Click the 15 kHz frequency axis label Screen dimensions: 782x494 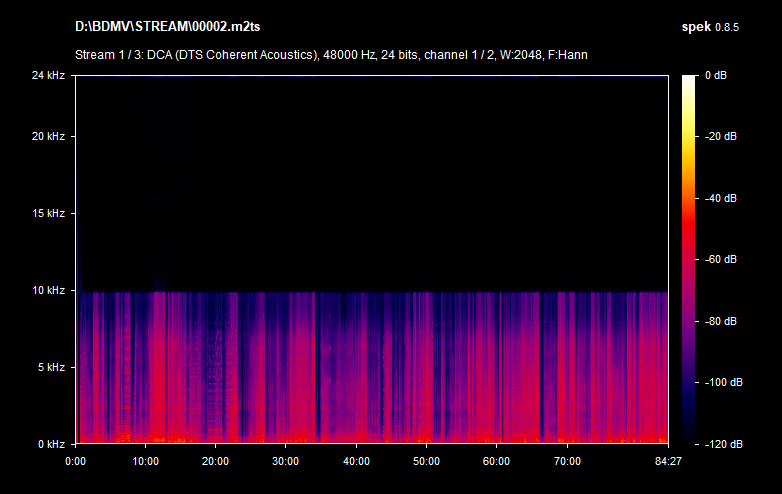tap(47, 213)
